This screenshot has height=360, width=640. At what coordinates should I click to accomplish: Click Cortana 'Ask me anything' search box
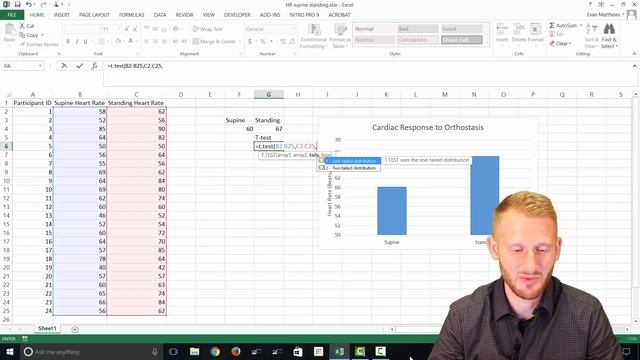click(x=91, y=351)
